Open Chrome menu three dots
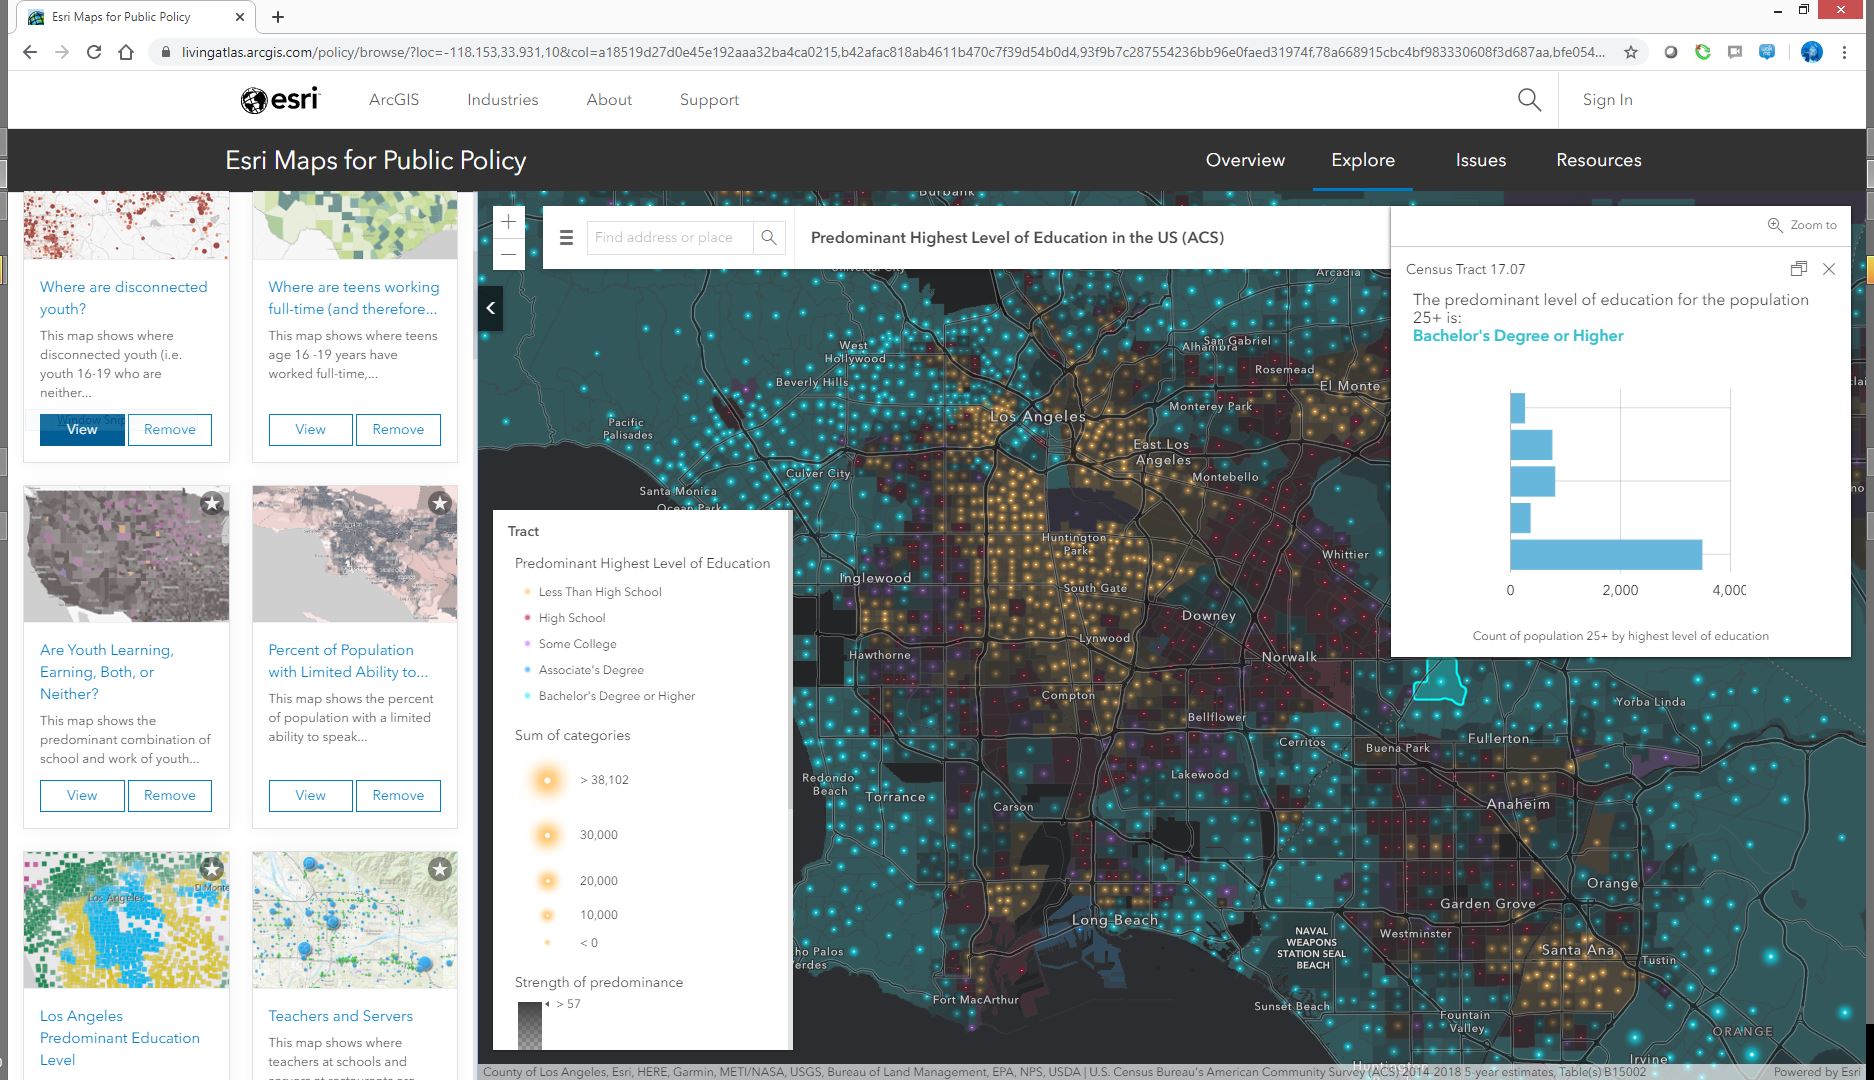The height and width of the screenshot is (1080, 1874). click(x=1845, y=52)
